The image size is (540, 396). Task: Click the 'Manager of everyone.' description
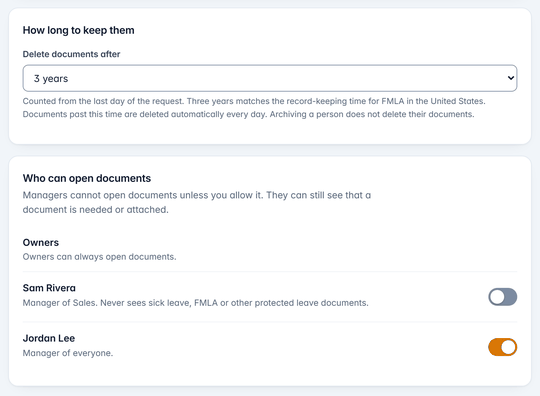68,353
